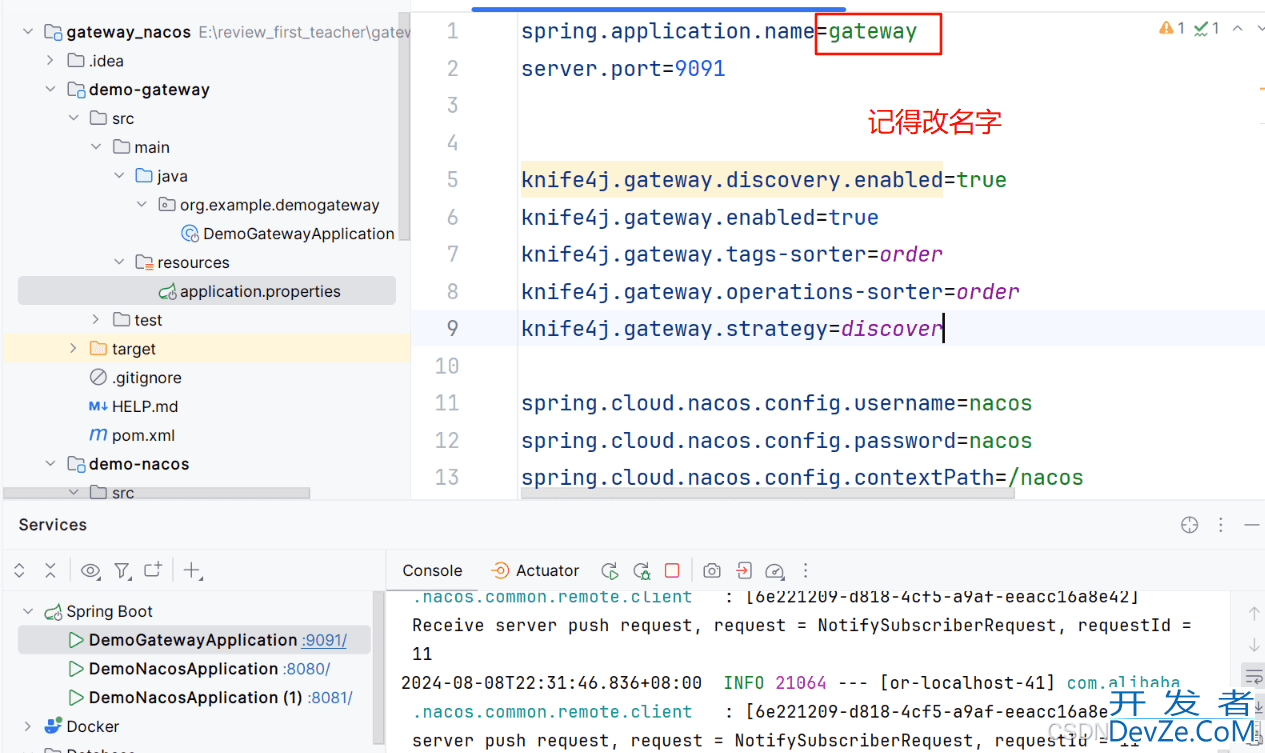The image size is (1265, 753).
Task: Click the profiler gauge icon
Action: pyautogui.click(x=774, y=572)
